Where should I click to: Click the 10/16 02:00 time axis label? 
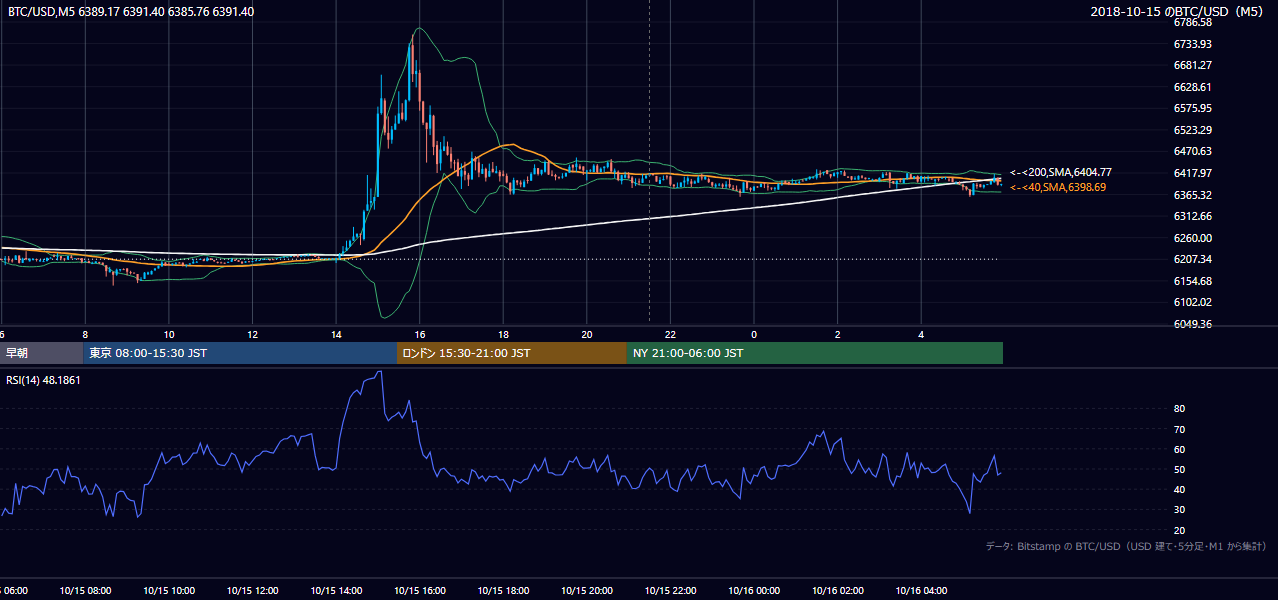[x=838, y=591]
